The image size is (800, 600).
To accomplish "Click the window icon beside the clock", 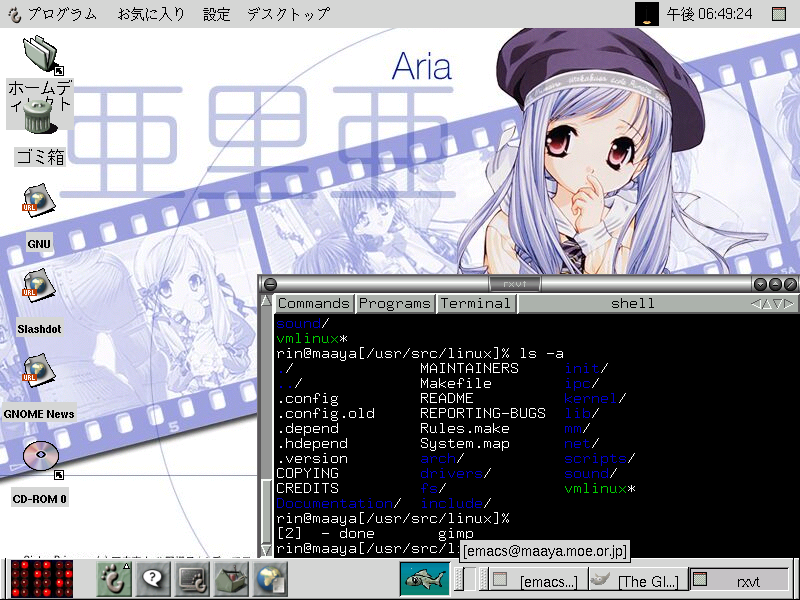I will coord(779,14).
